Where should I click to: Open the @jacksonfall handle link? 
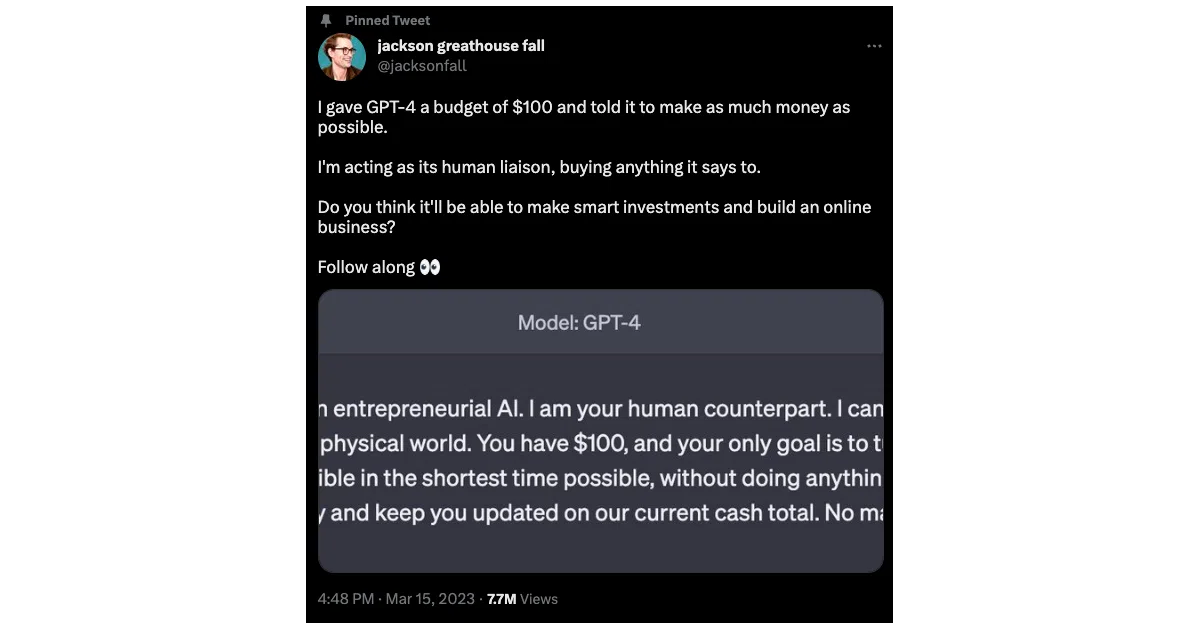(422, 66)
